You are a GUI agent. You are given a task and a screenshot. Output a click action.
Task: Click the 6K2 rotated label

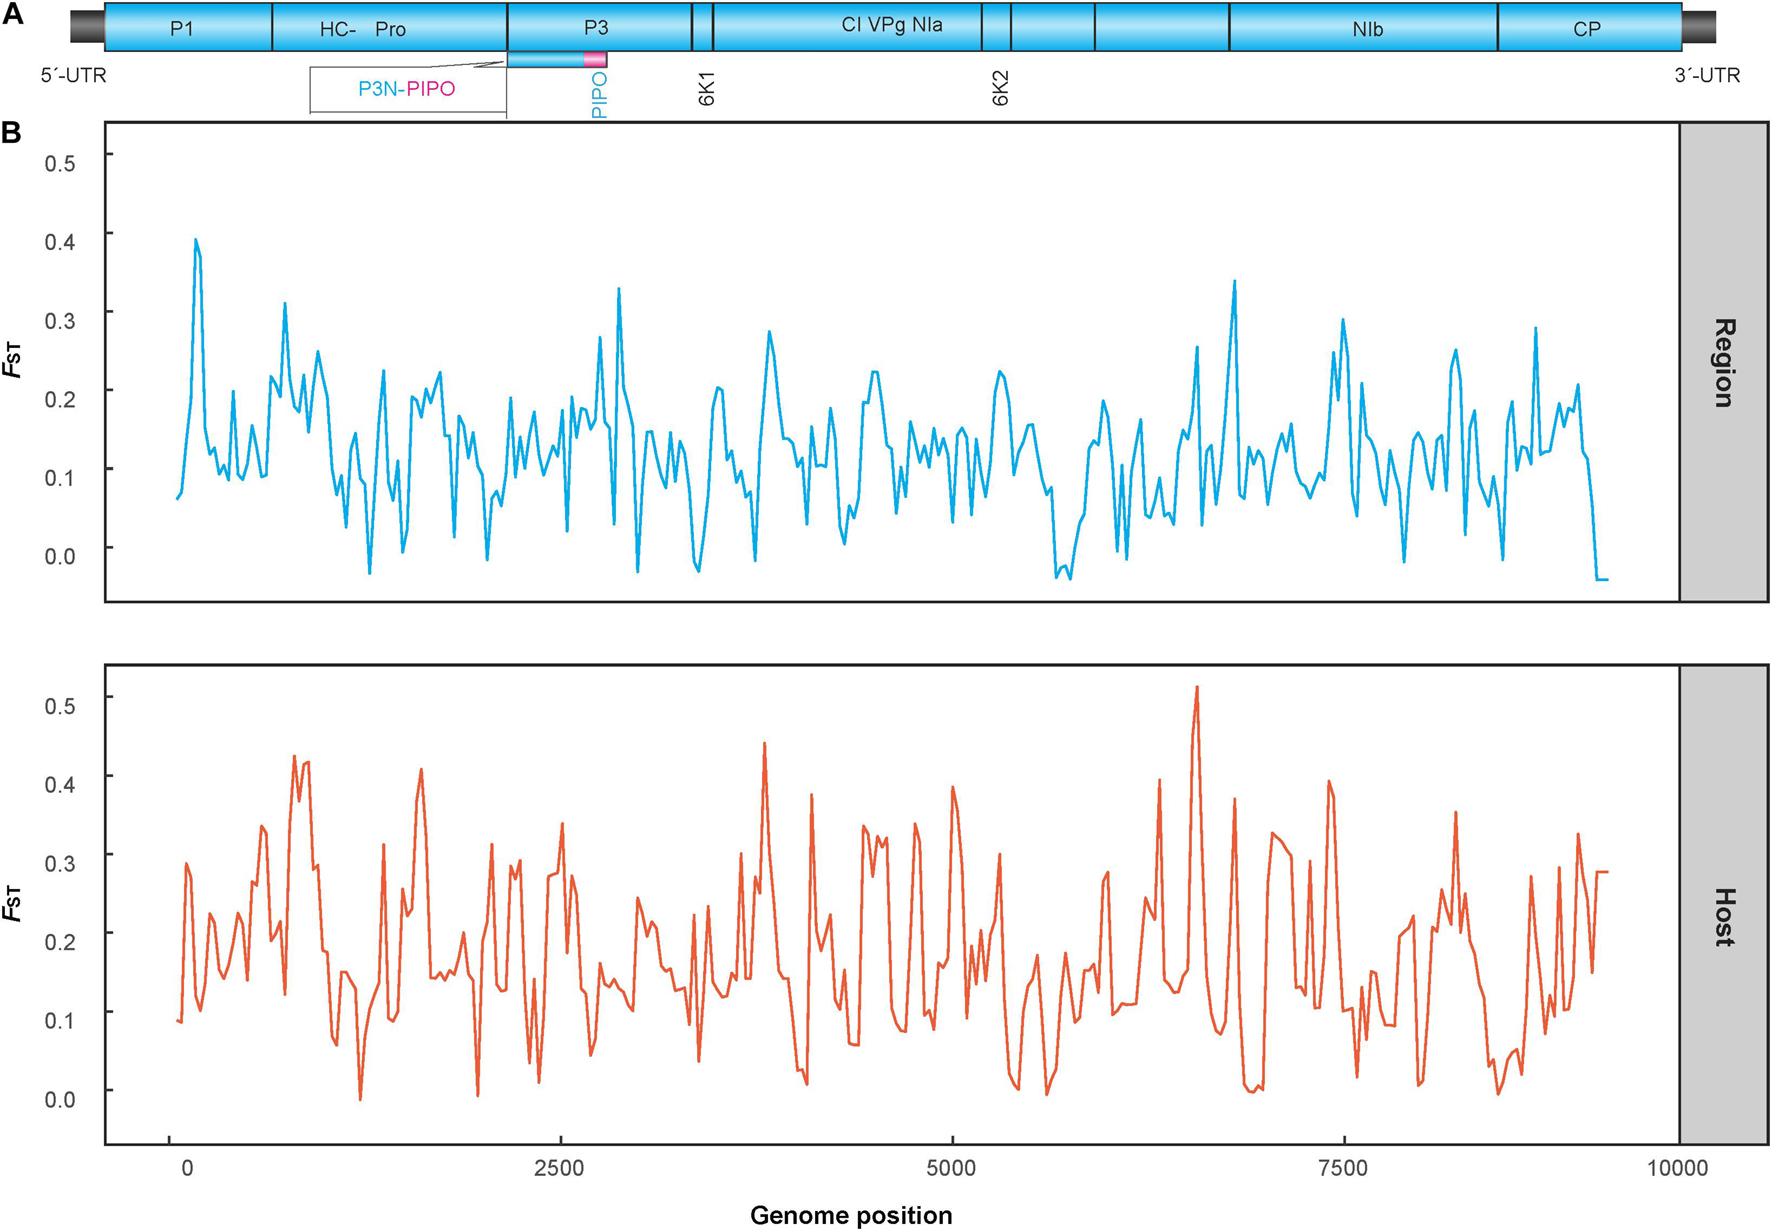1000,88
